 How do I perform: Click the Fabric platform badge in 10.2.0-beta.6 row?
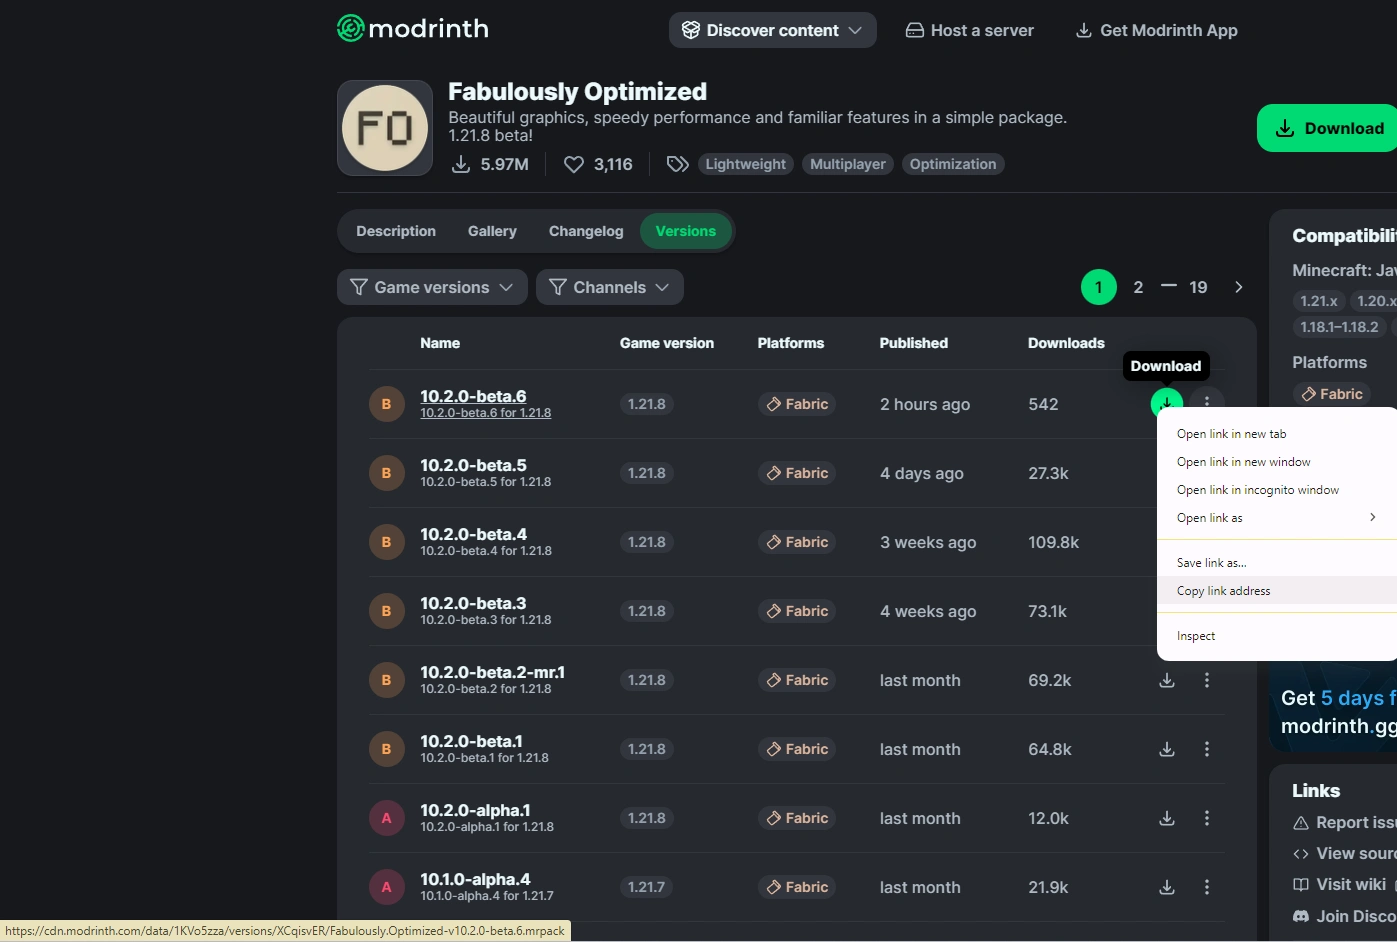[798, 404]
